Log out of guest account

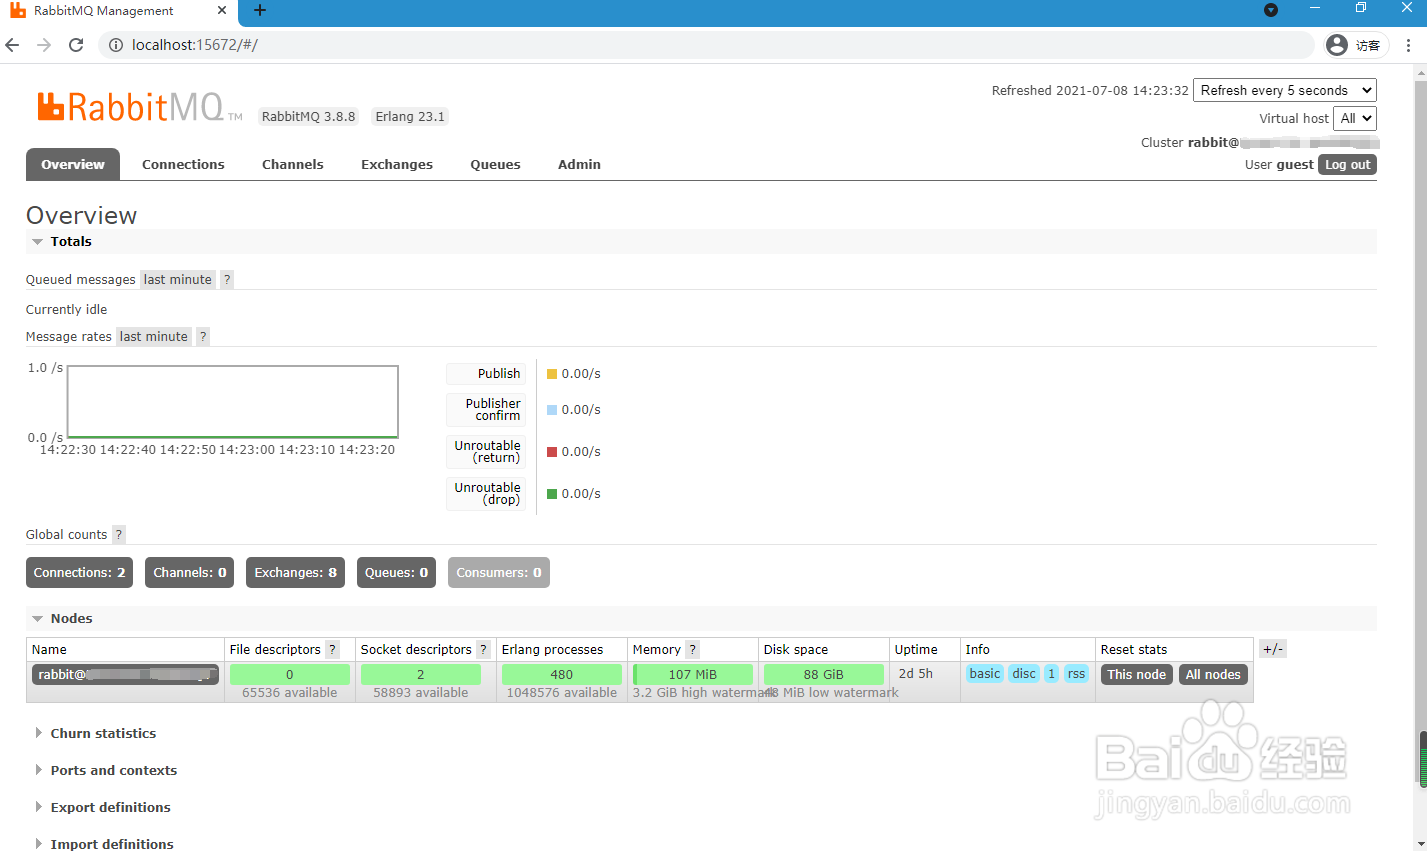pos(1347,165)
